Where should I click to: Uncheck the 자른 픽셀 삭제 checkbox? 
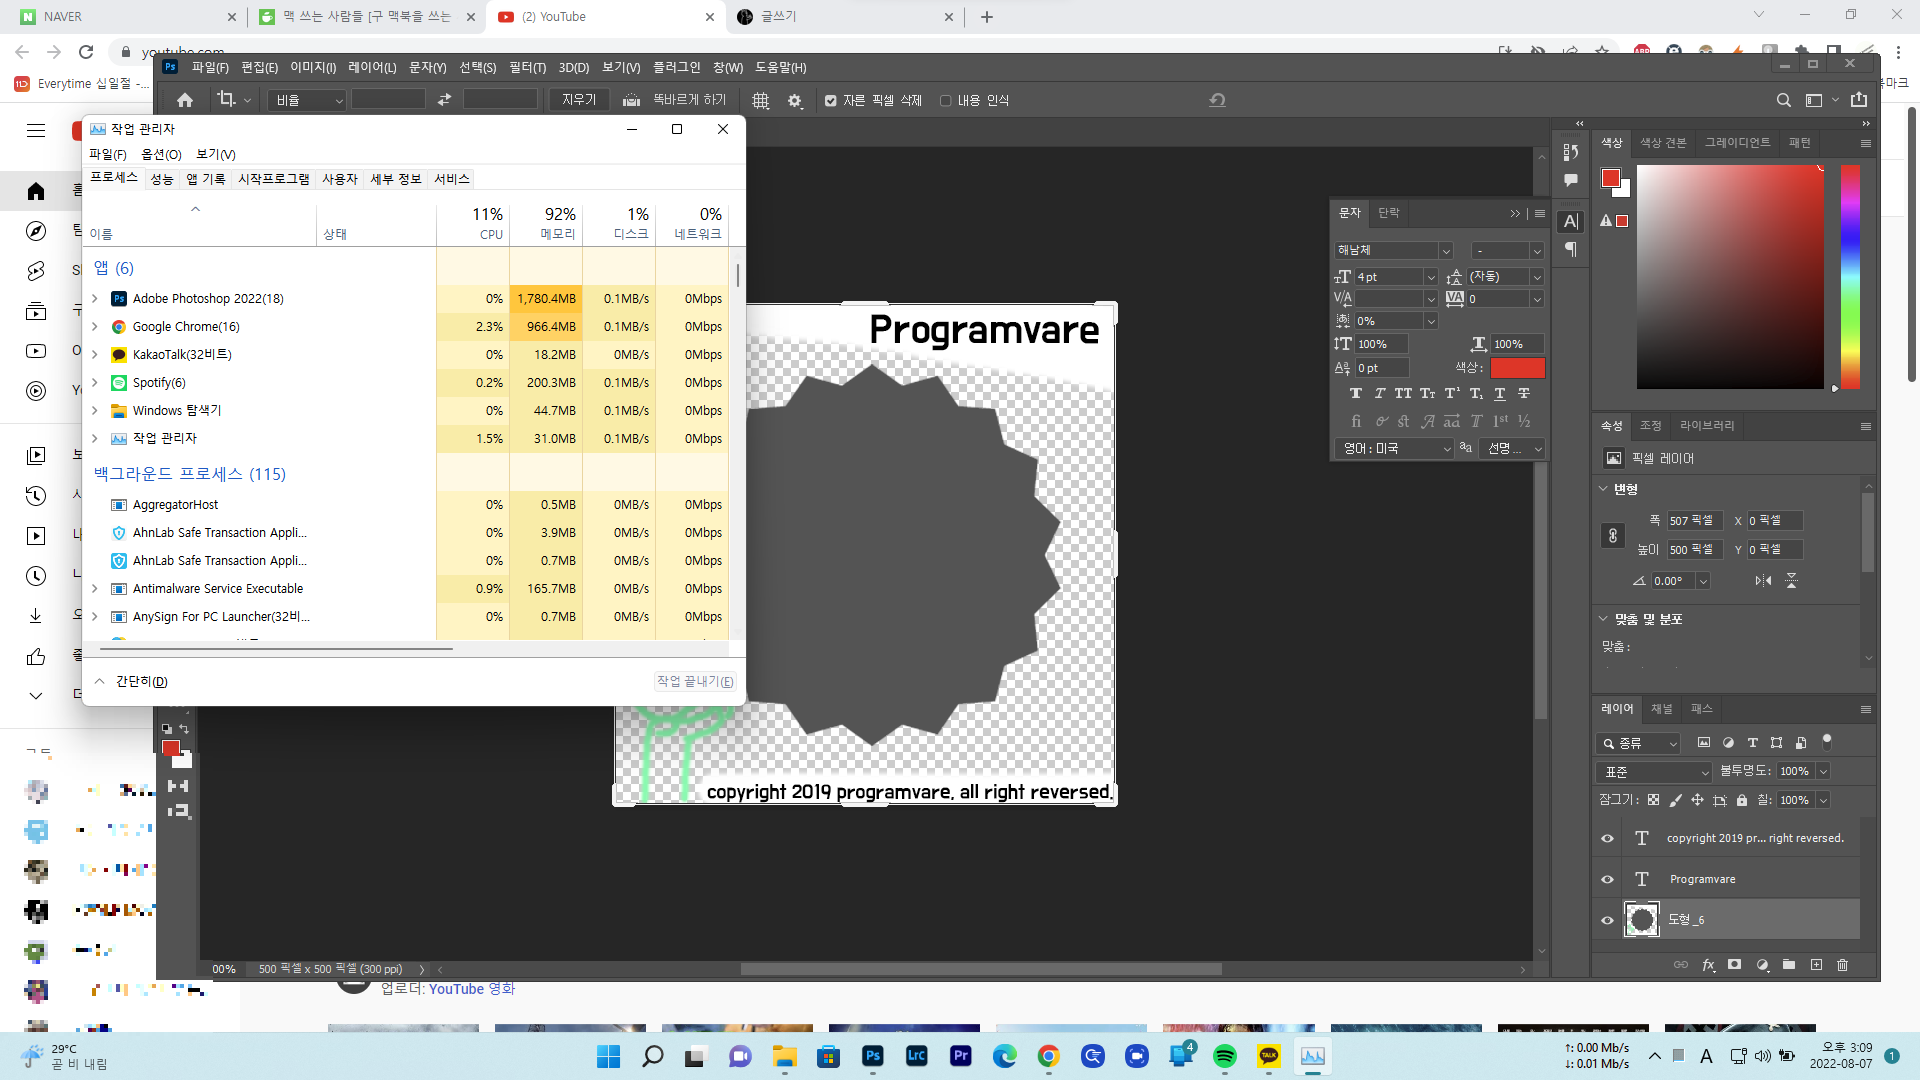point(830,100)
